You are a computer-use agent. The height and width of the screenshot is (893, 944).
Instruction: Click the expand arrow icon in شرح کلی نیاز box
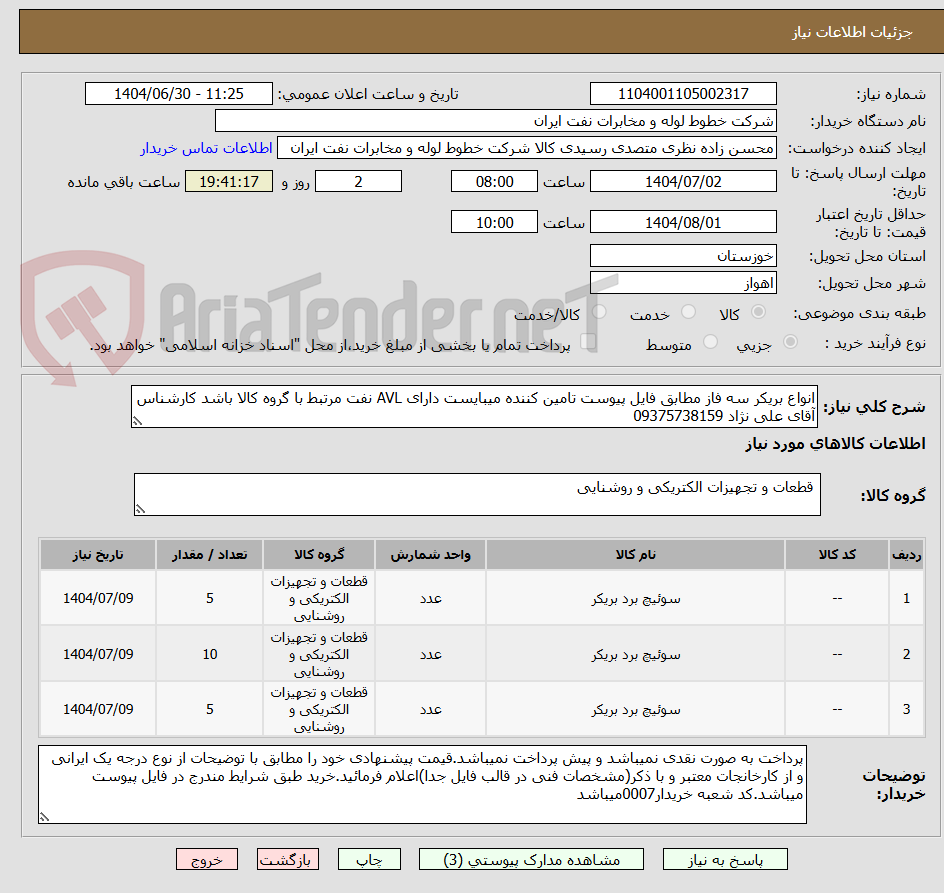pyautogui.click(x=137, y=421)
